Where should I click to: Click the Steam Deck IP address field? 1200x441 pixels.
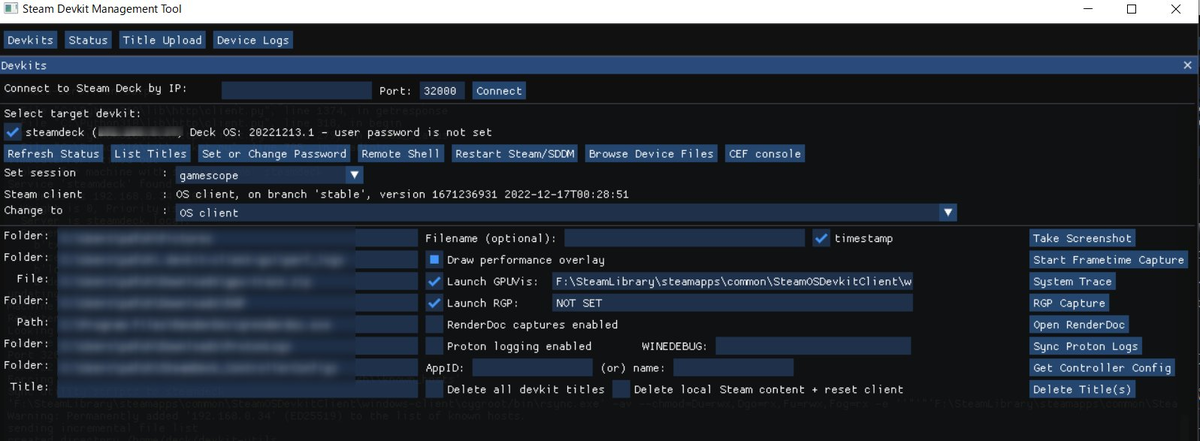(x=296, y=90)
